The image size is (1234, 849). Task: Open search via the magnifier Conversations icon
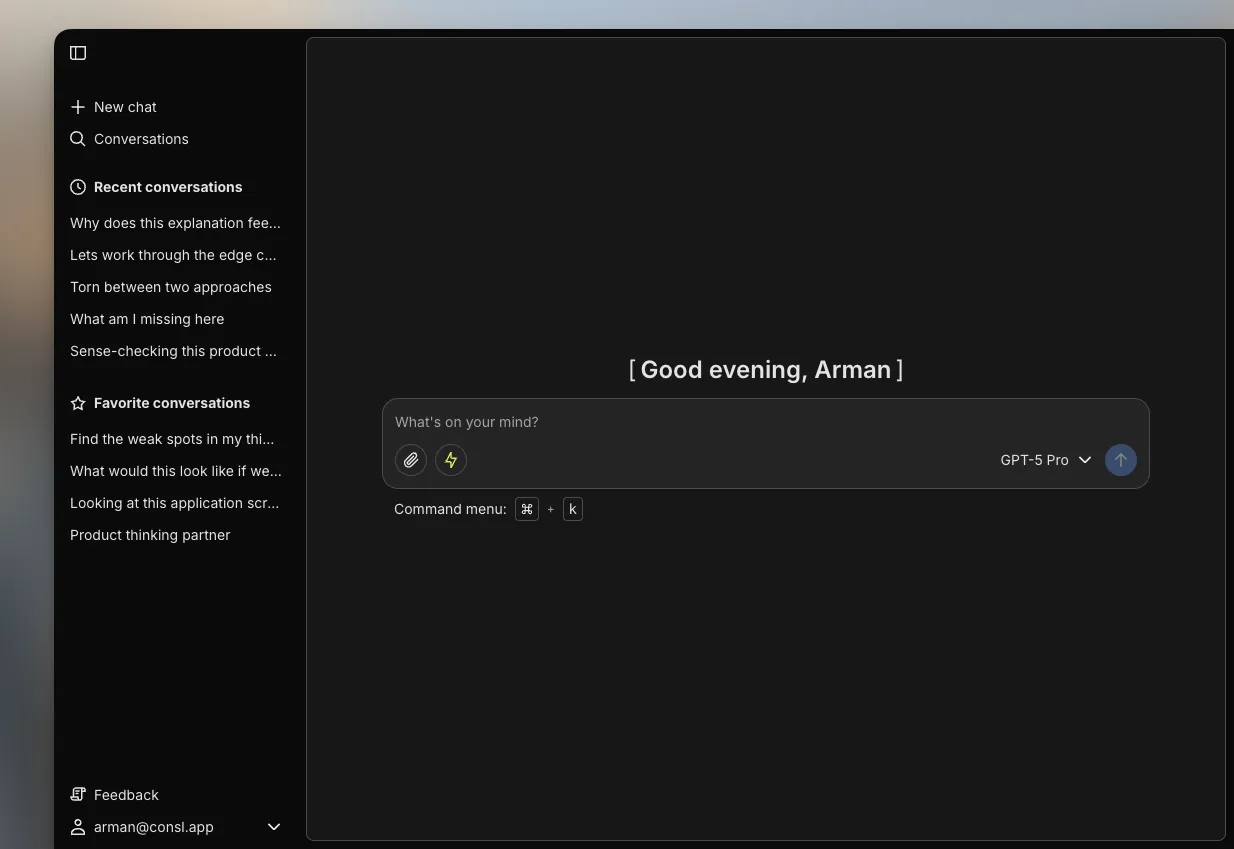pyautogui.click(x=77, y=138)
